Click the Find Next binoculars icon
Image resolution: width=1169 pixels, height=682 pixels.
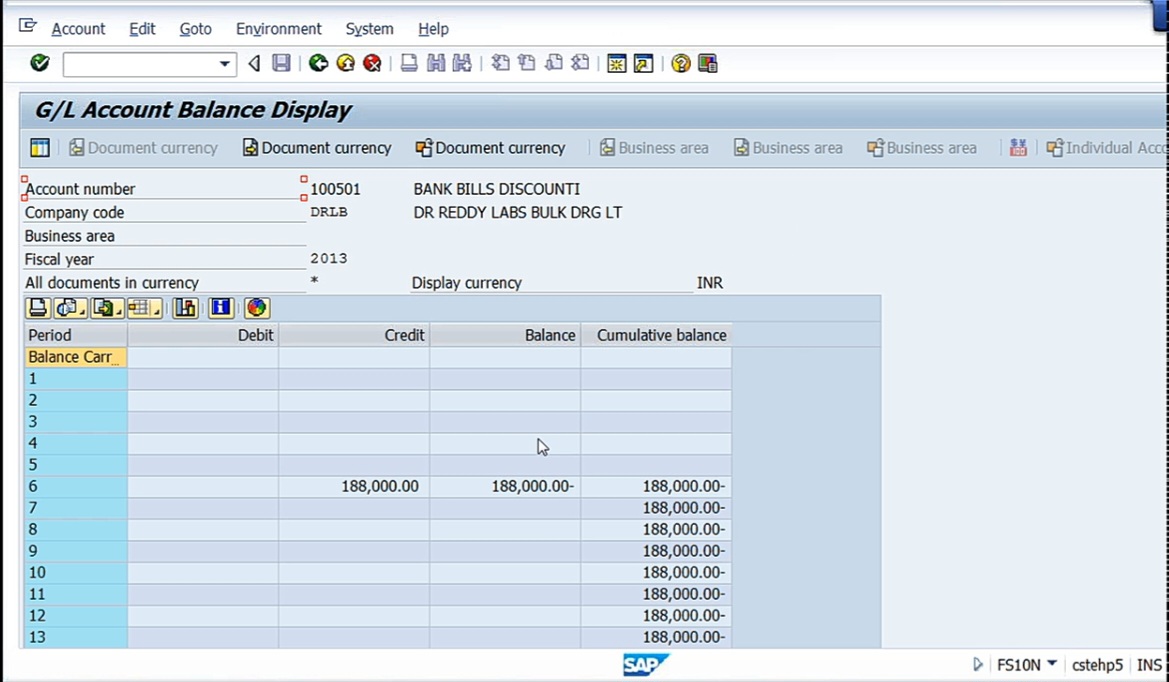(x=462, y=63)
